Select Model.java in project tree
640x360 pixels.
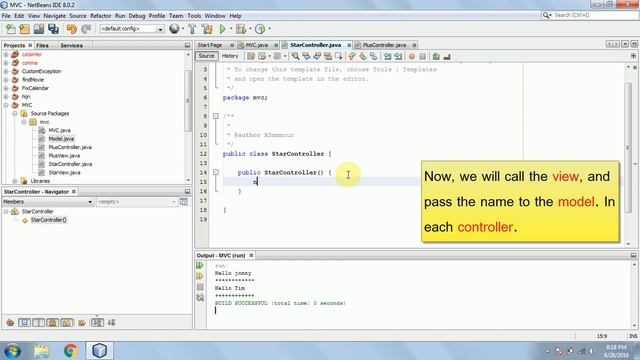61,139
